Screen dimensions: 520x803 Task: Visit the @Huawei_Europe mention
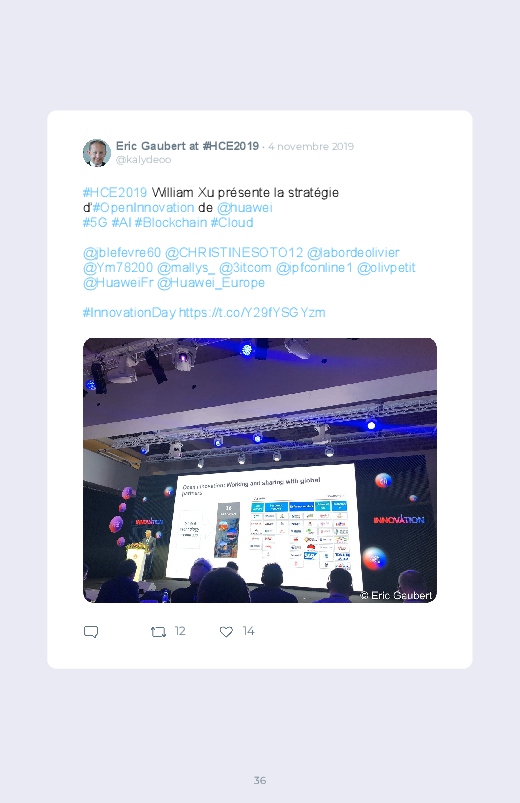point(211,282)
